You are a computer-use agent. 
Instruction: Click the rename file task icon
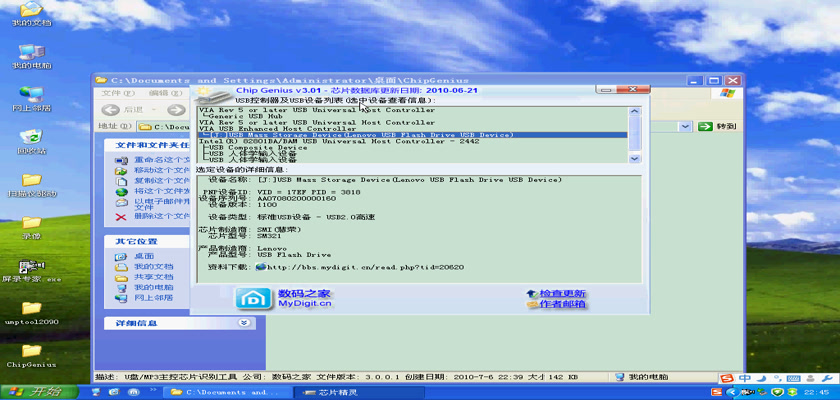click(x=122, y=160)
